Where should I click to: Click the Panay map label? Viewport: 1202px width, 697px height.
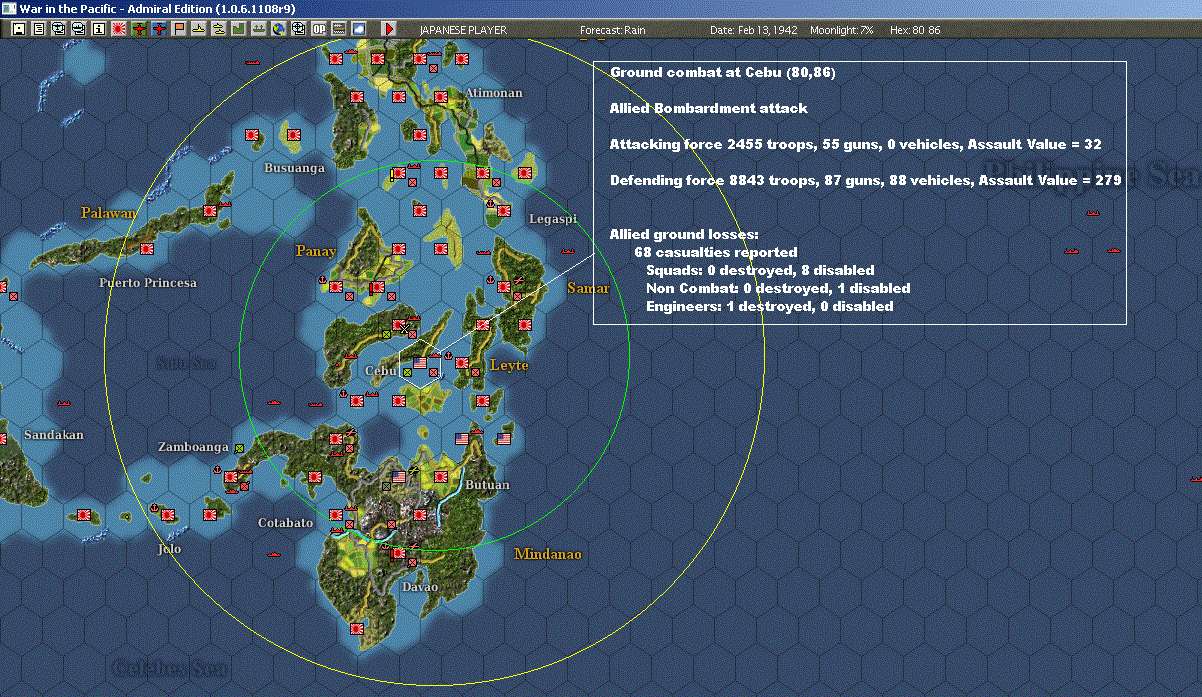click(315, 251)
